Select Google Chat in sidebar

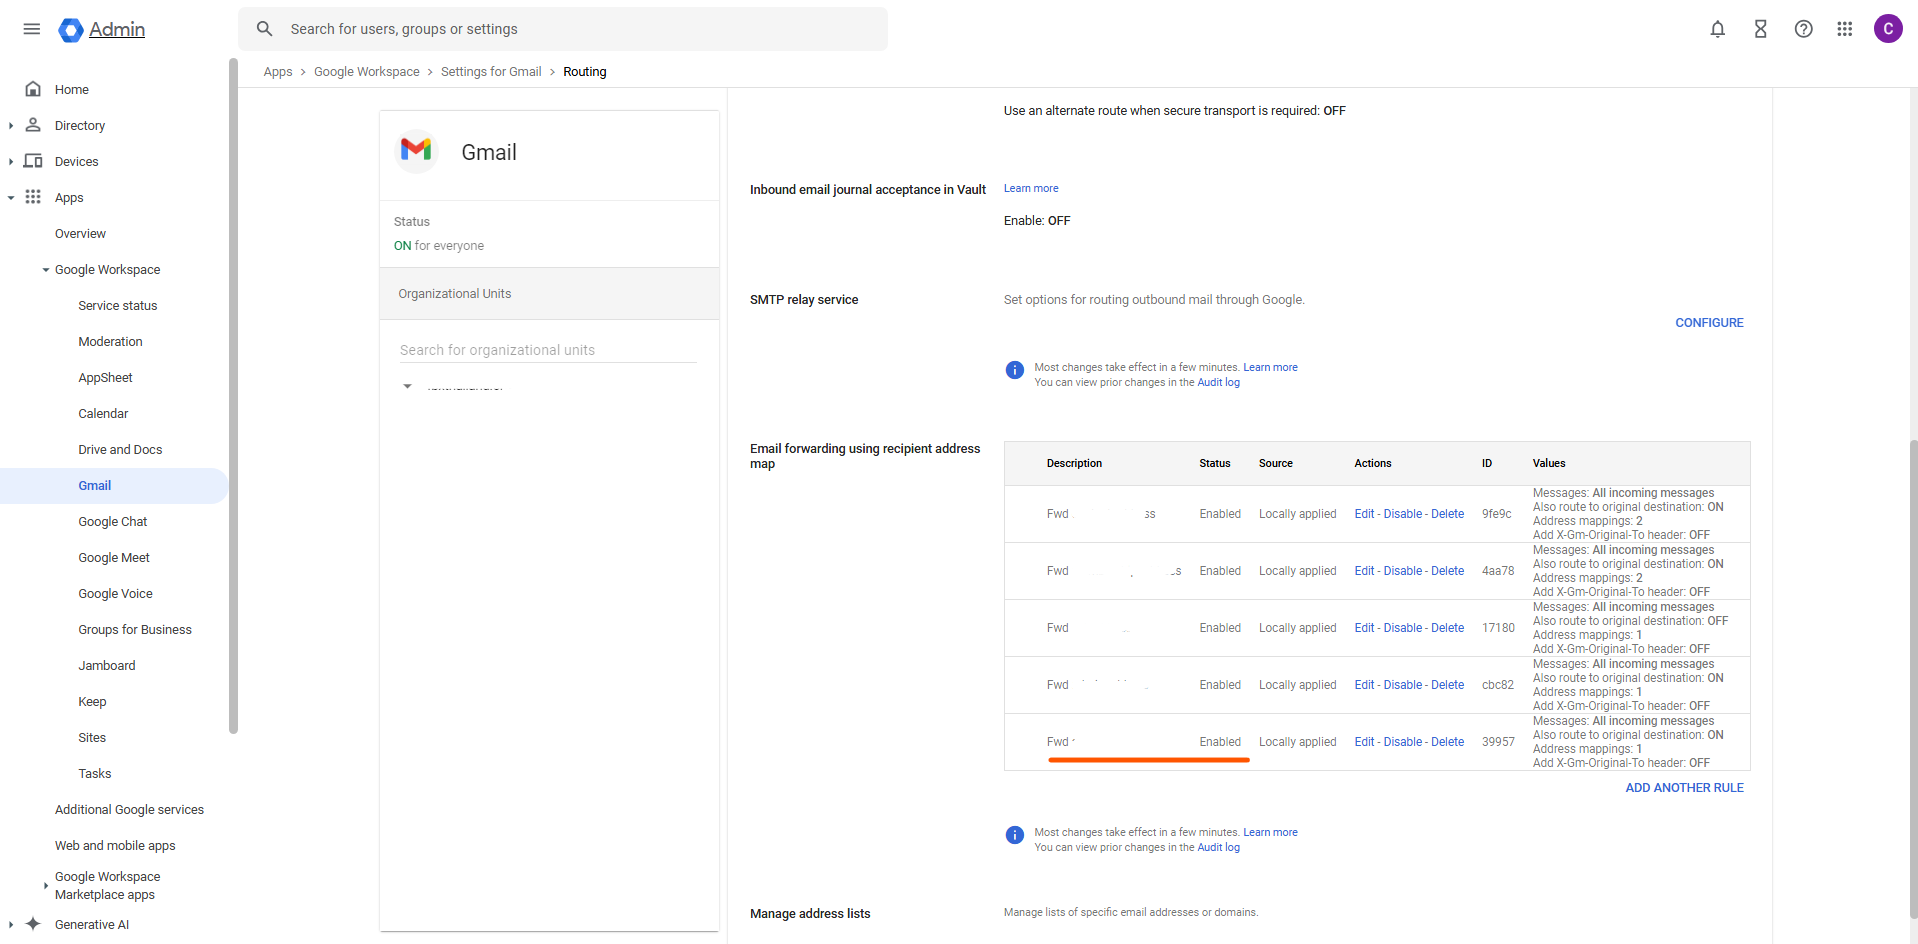tap(113, 521)
